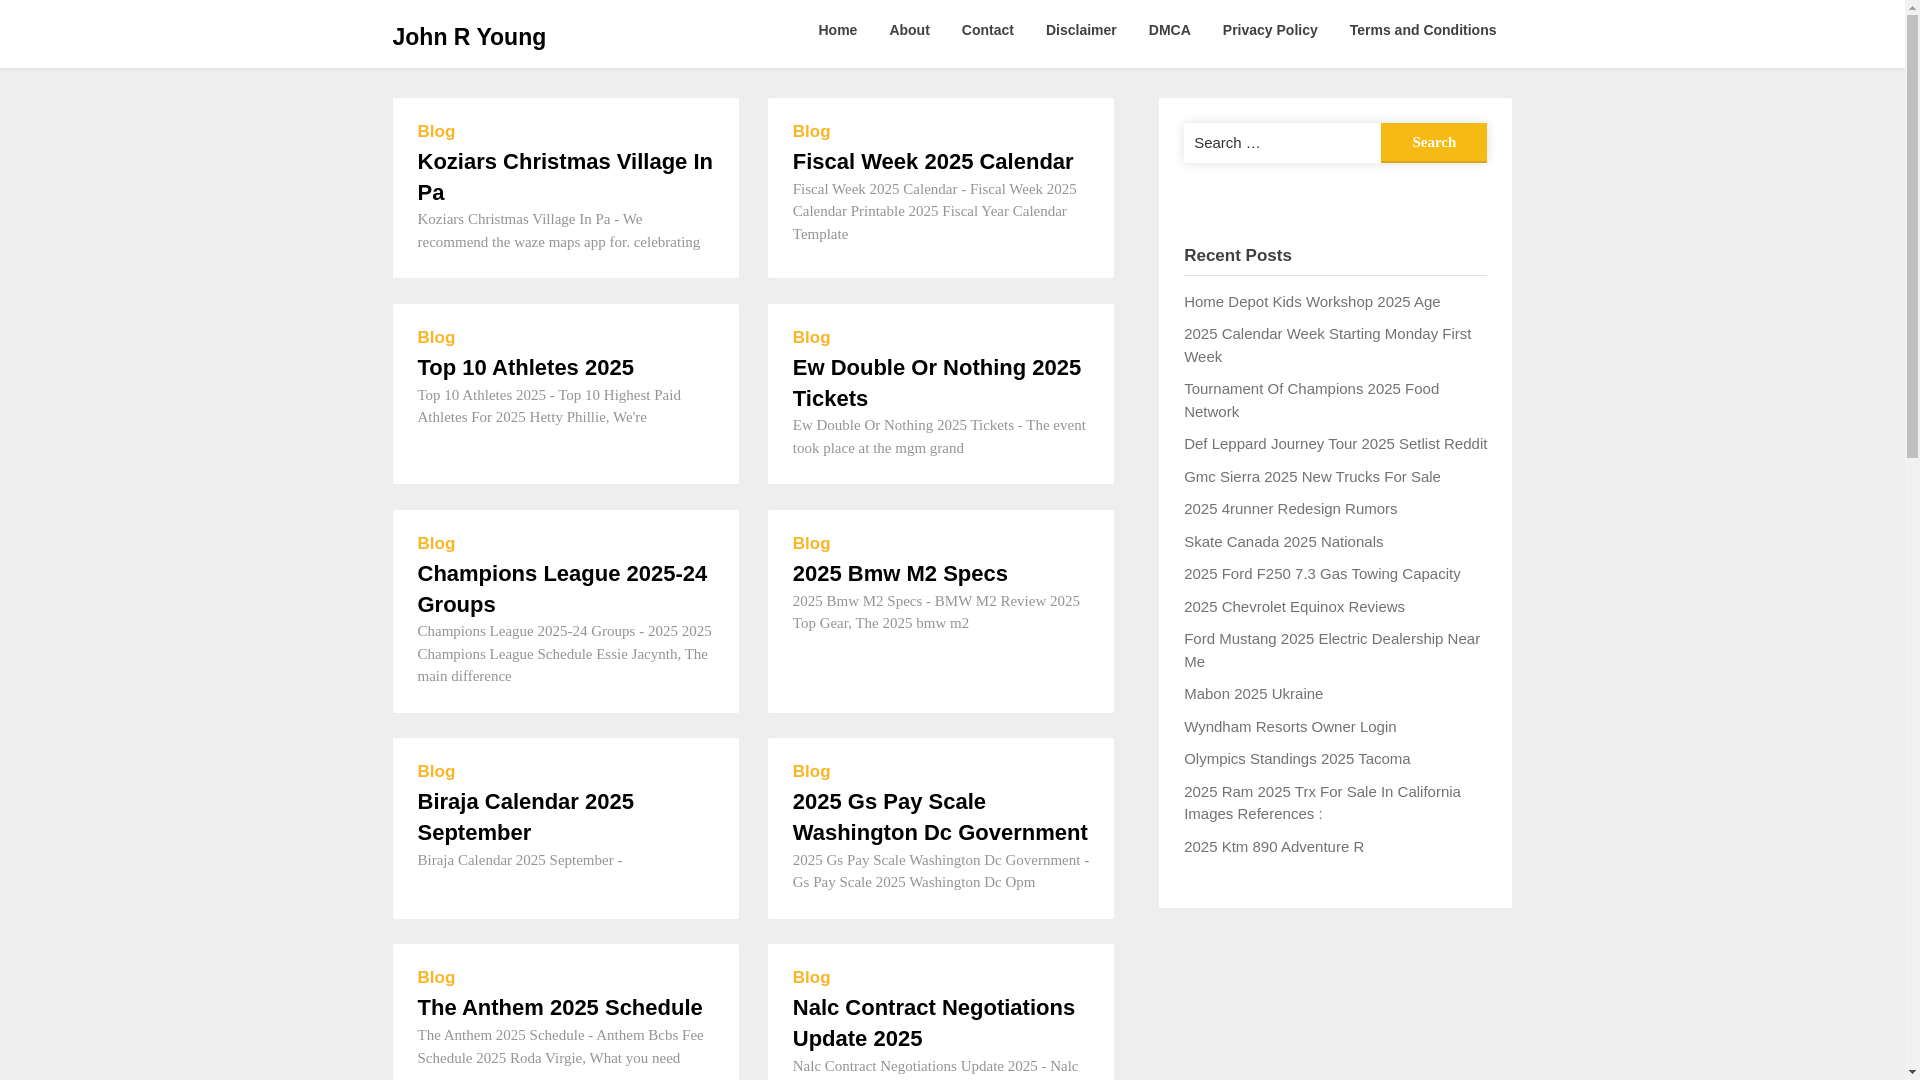
Task: Open Biraja Calendar 2025 September post
Action: 525,816
